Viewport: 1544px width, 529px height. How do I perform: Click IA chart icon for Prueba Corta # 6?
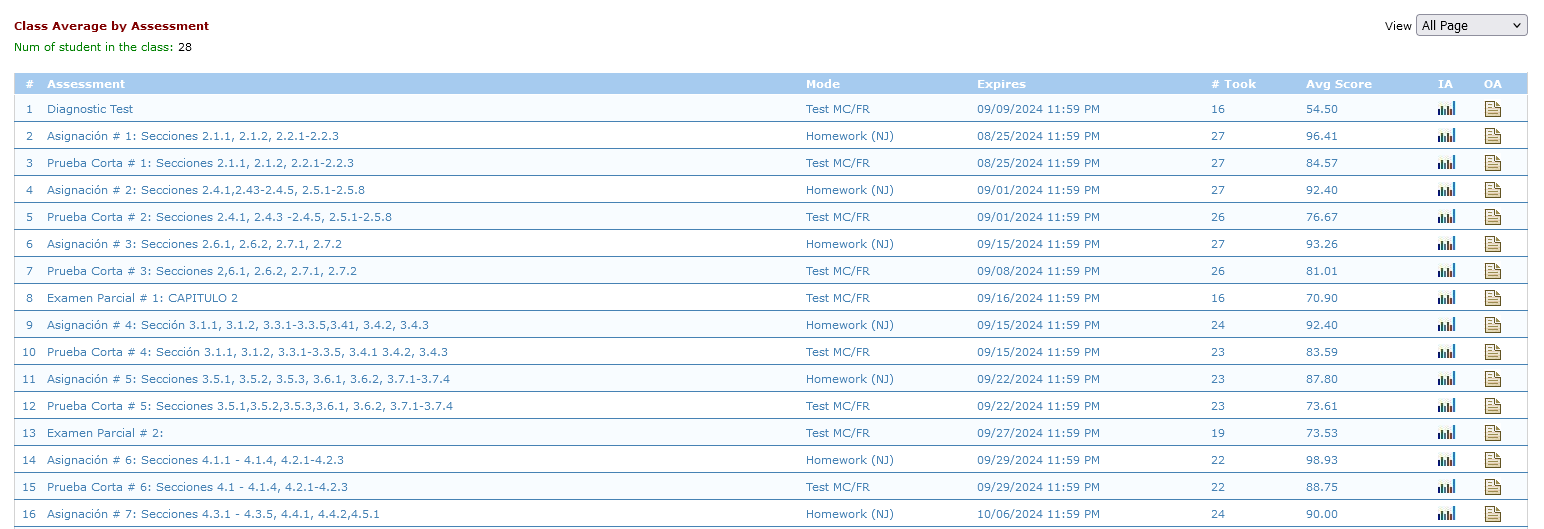[x=1446, y=487]
